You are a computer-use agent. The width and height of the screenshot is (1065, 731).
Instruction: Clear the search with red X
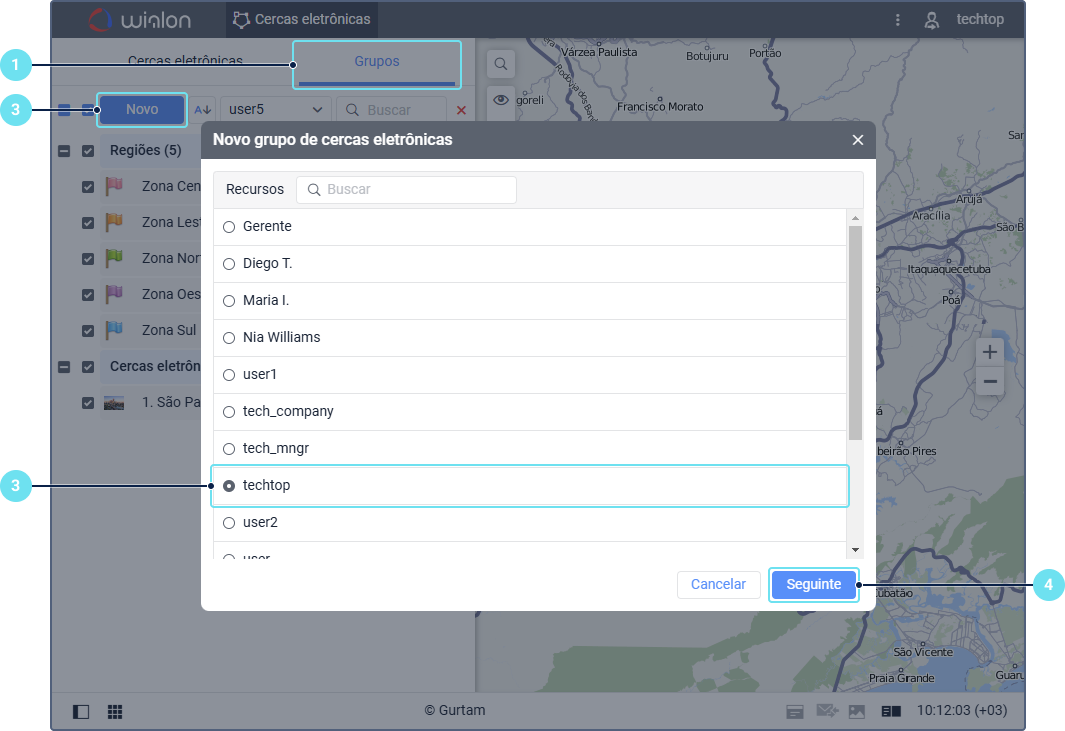[461, 110]
